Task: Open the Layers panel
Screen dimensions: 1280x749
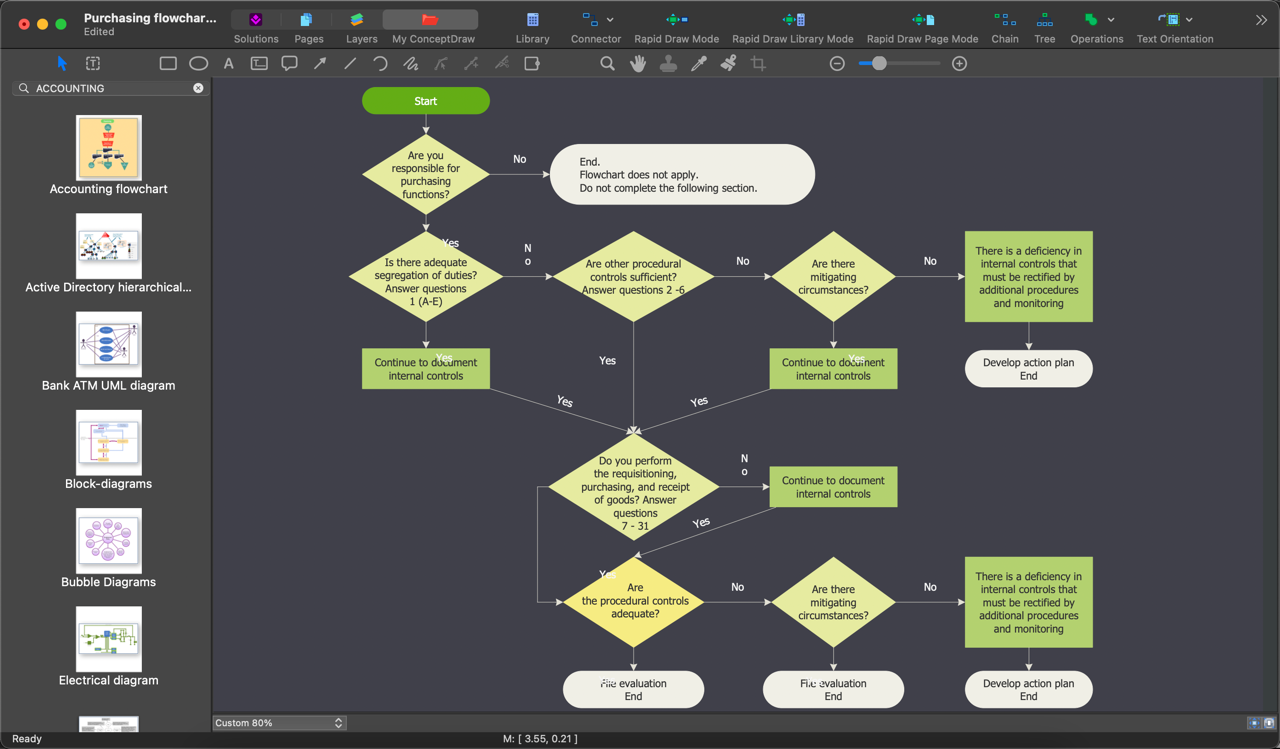Action: [361, 26]
